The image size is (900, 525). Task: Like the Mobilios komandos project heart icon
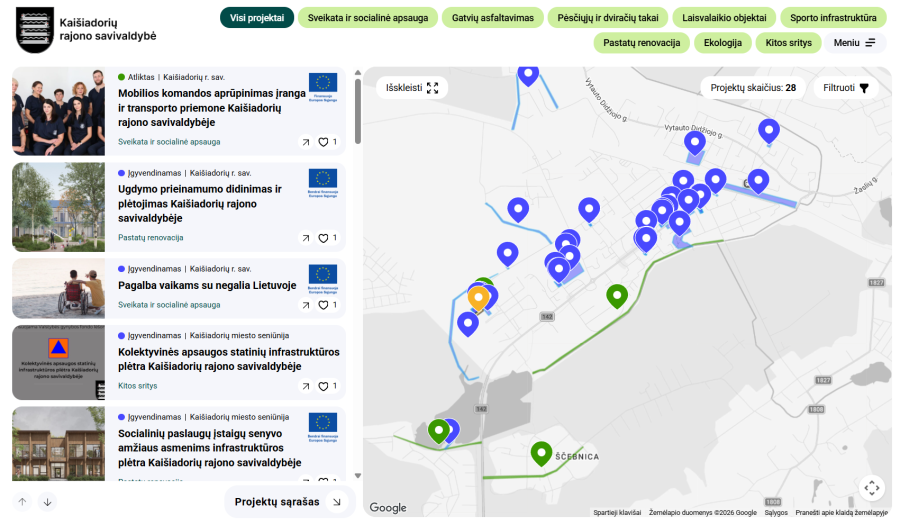324,142
